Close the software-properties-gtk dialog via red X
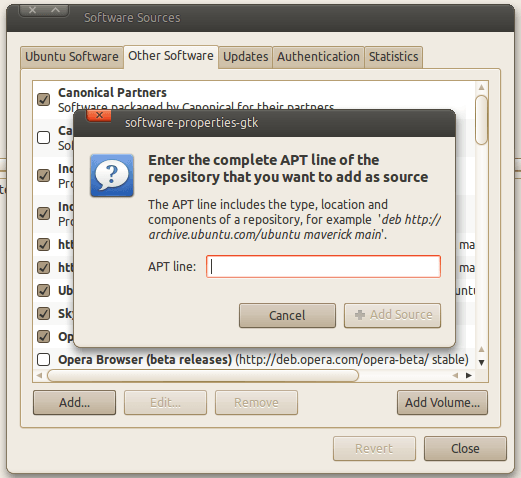 click(x=99, y=116)
